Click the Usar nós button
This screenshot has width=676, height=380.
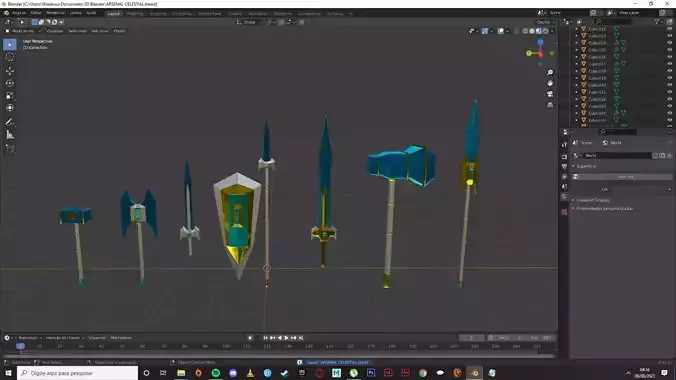tap(625, 177)
